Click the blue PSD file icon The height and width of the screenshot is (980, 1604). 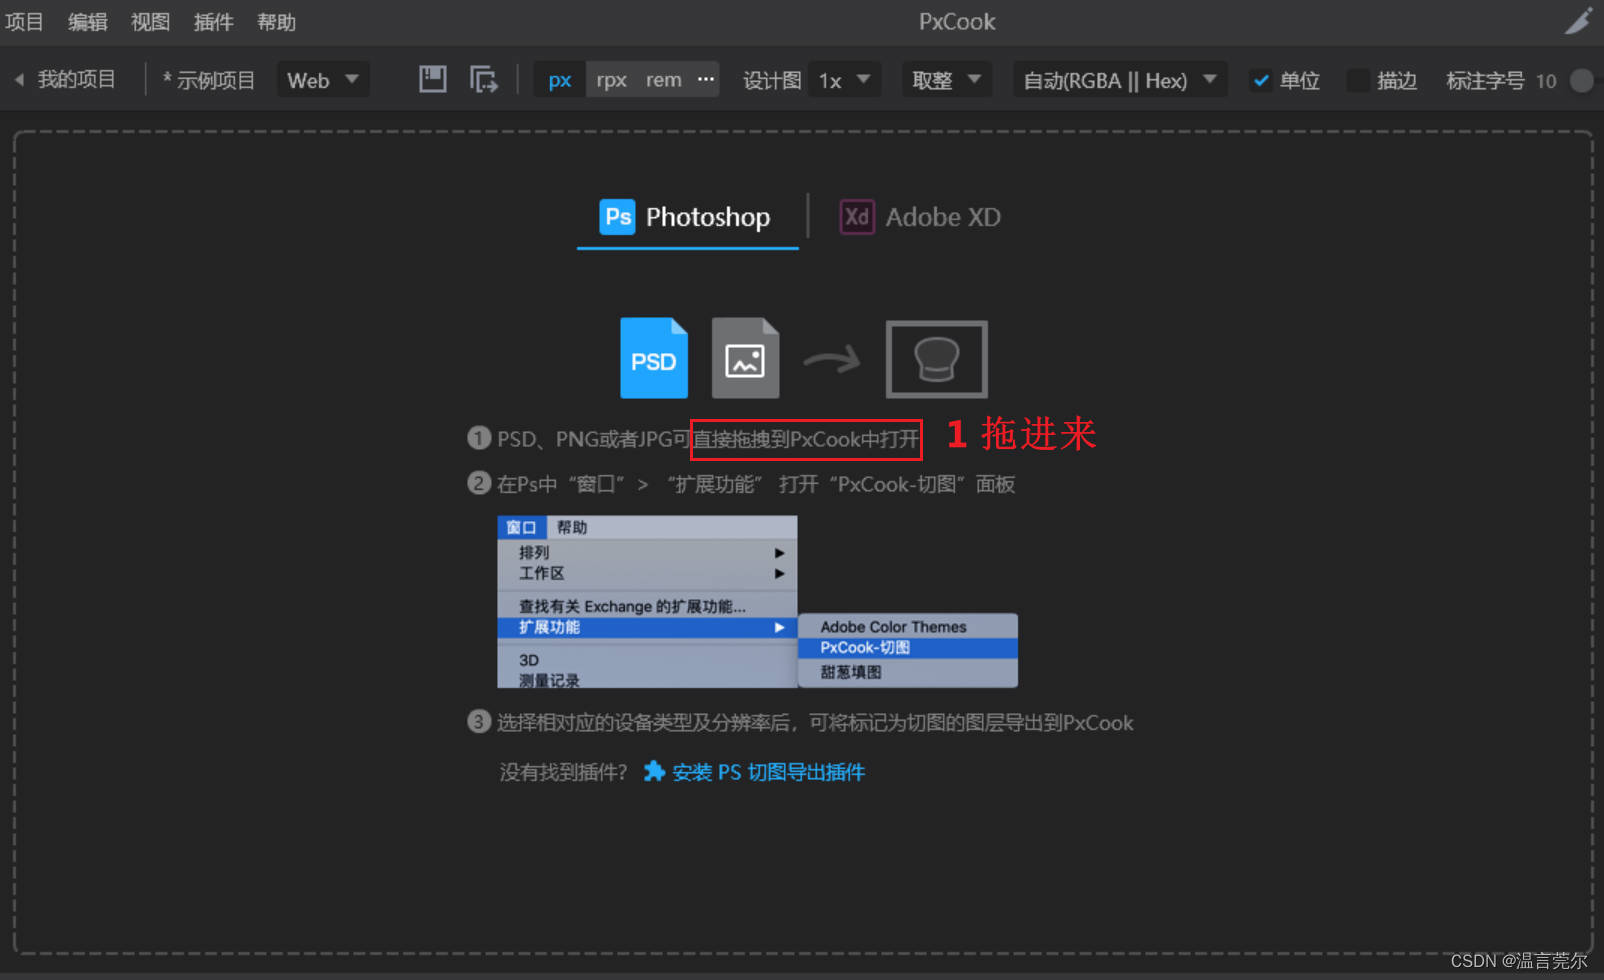pyautogui.click(x=654, y=358)
